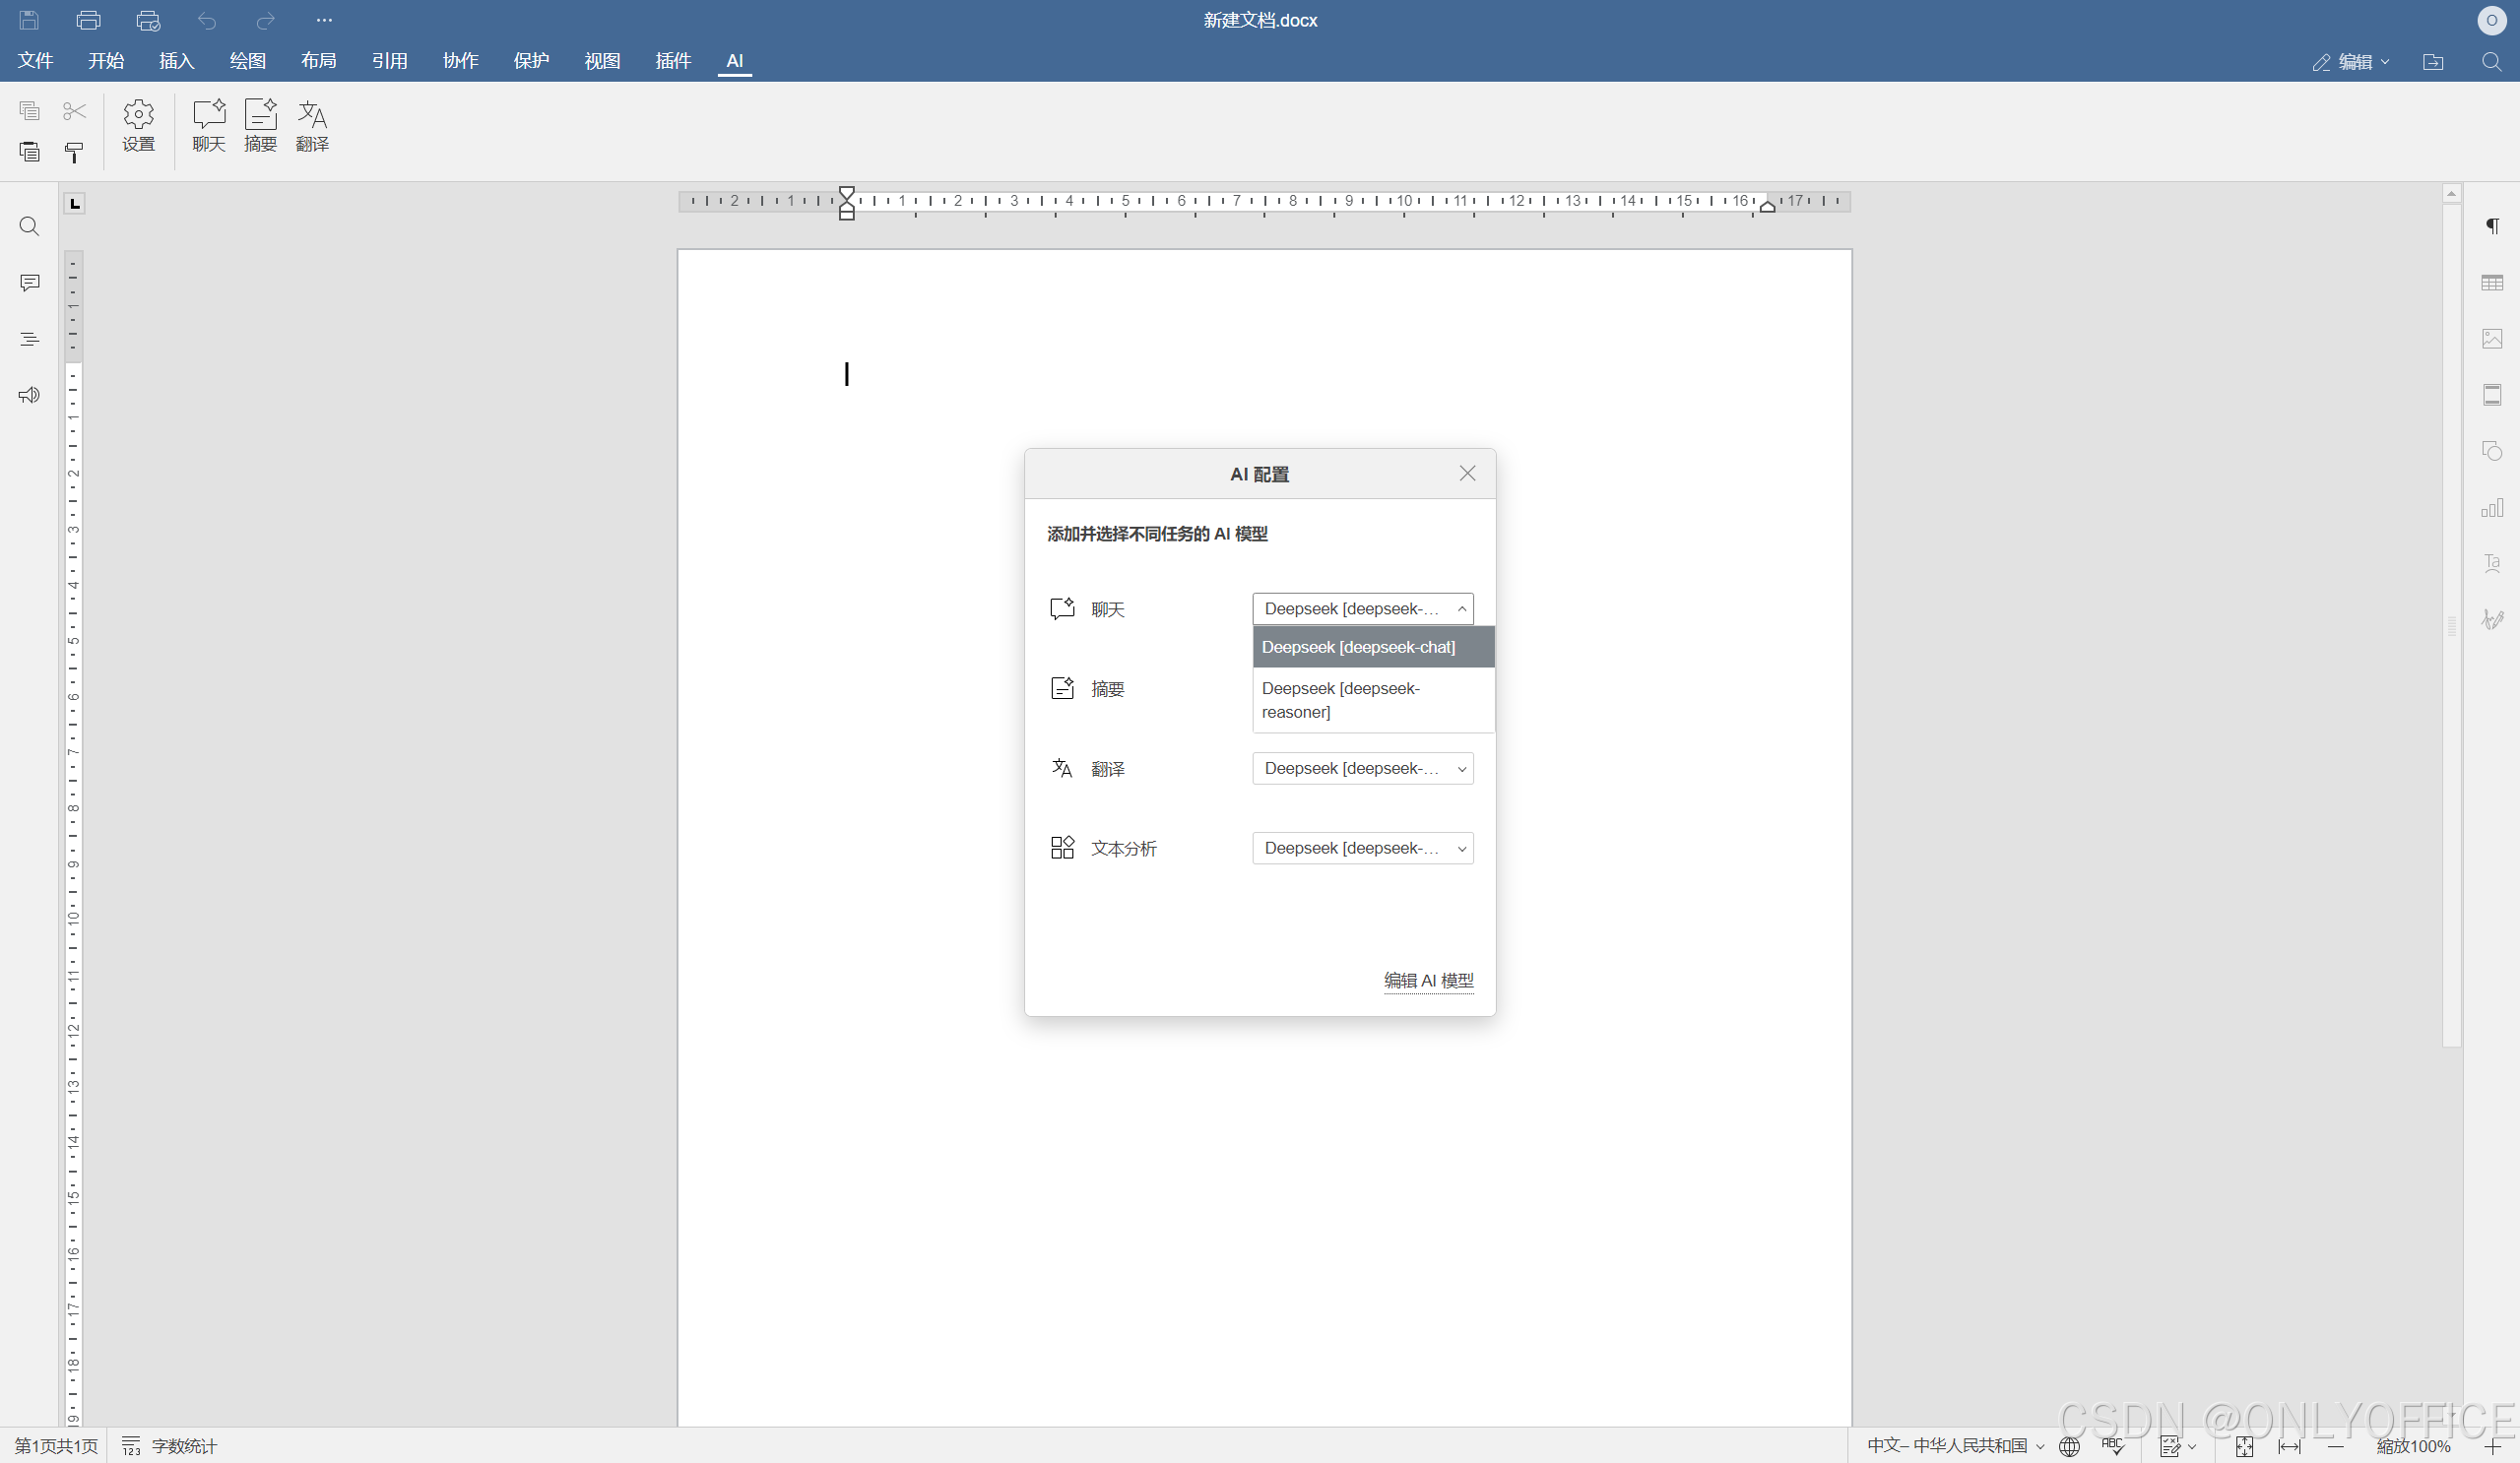
Task: Open AI settings gear icon
Action: (x=138, y=125)
